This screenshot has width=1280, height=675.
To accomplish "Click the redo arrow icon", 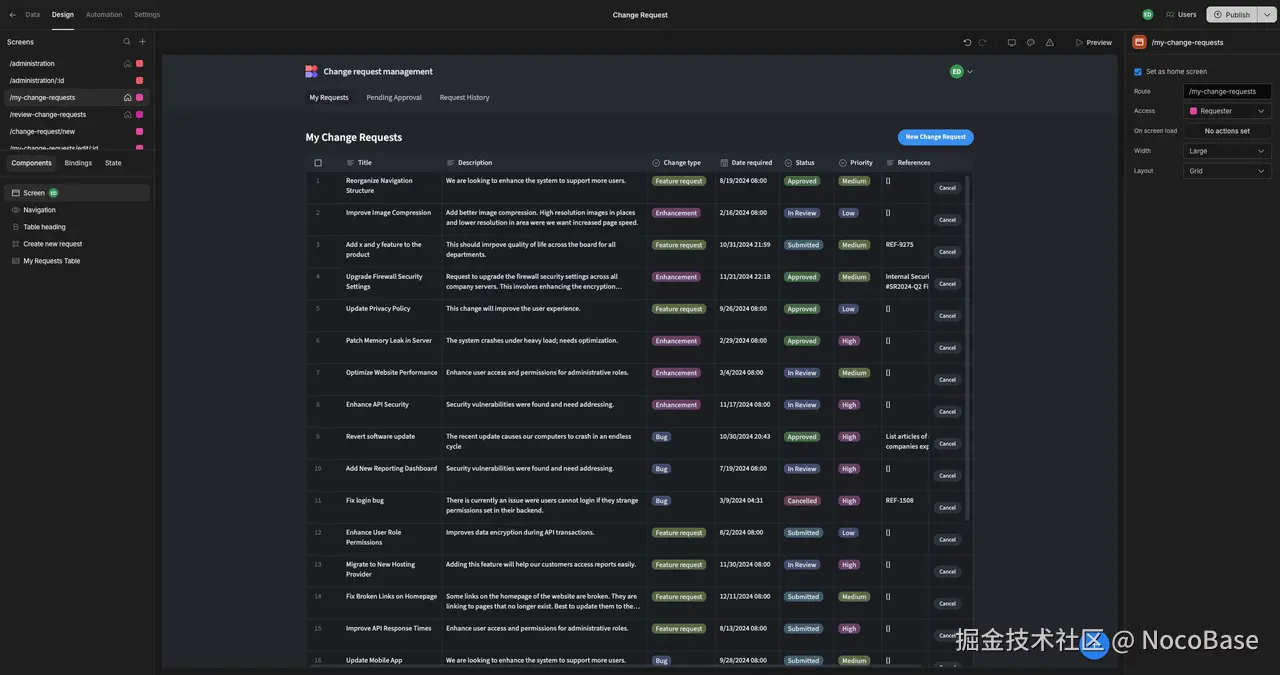I will click(x=982, y=42).
